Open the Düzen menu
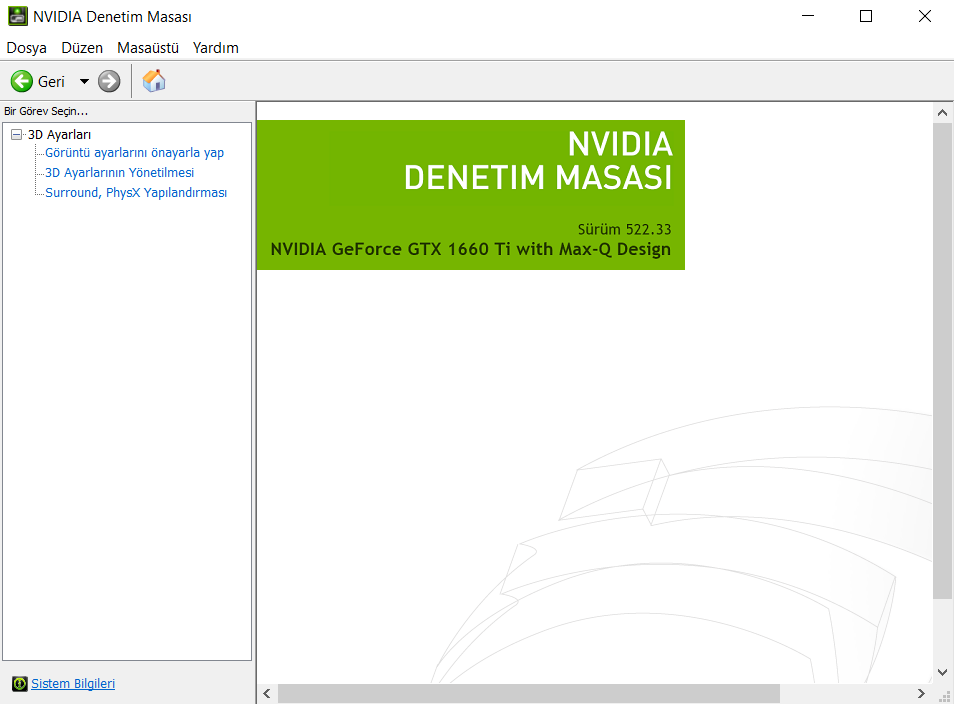 pos(82,47)
